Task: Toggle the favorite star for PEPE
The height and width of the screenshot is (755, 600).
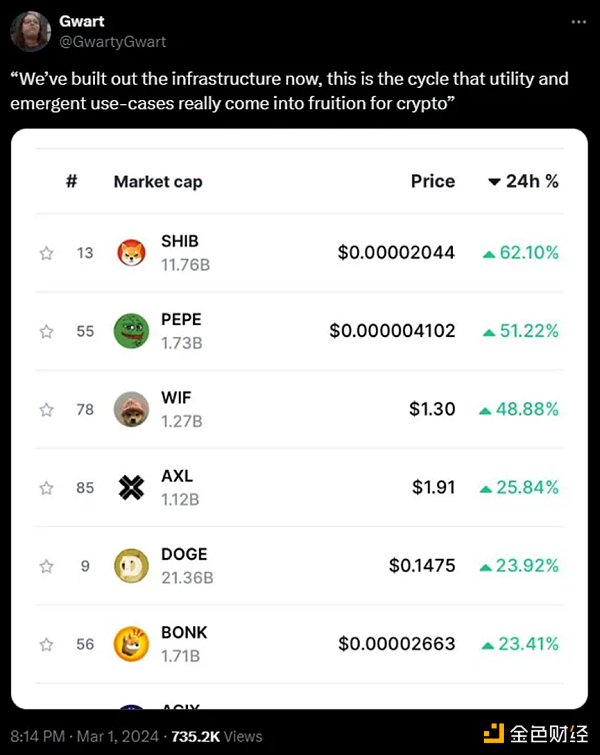Action: (46, 332)
